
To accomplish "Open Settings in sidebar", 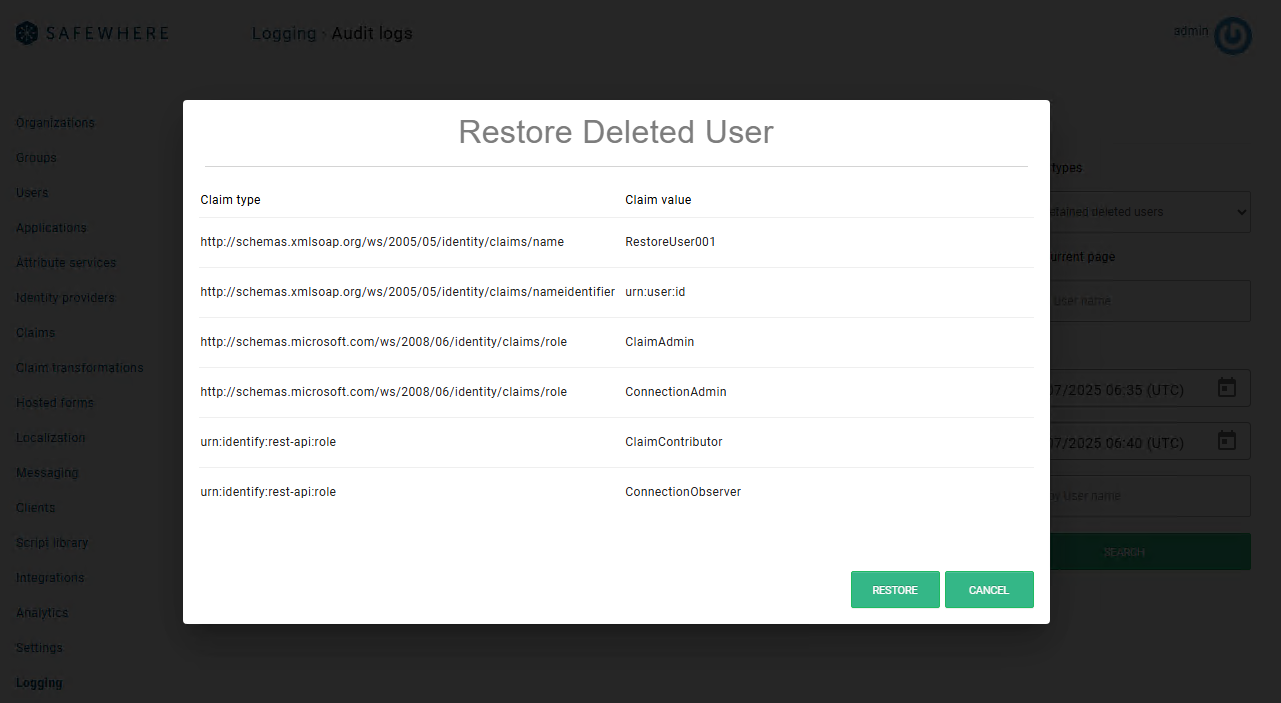I will [39, 648].
